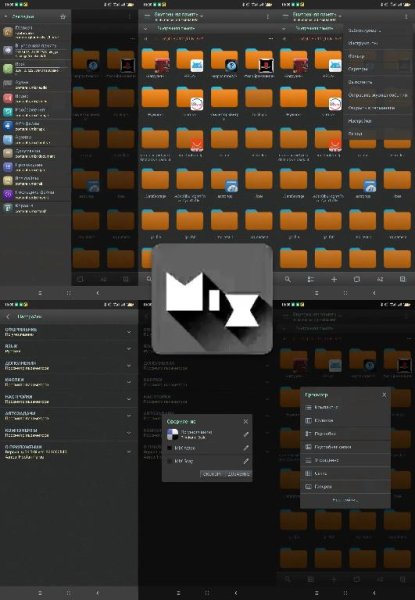415x600 pixels.
Task: Open folder with the red game icon badge
Action: [155, 61]
